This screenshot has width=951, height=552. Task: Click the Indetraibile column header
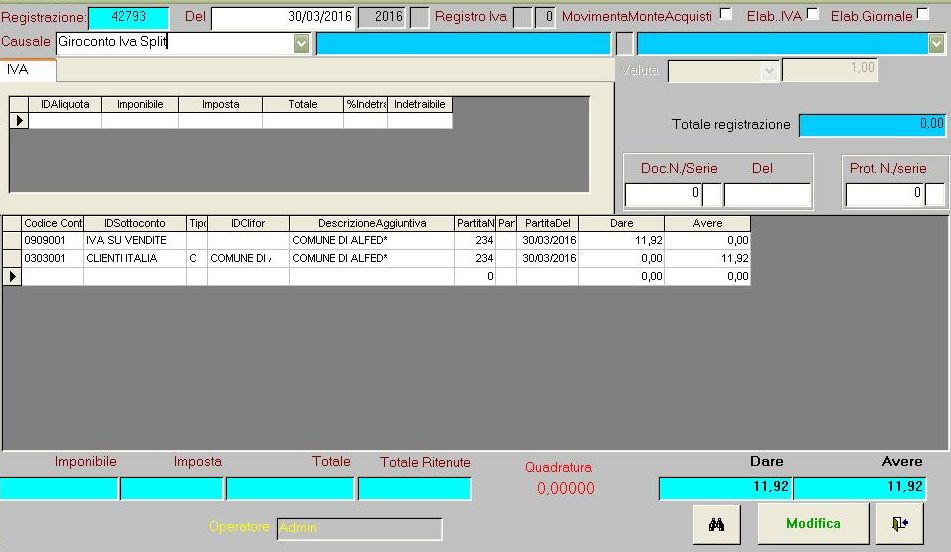pos(420,104)
